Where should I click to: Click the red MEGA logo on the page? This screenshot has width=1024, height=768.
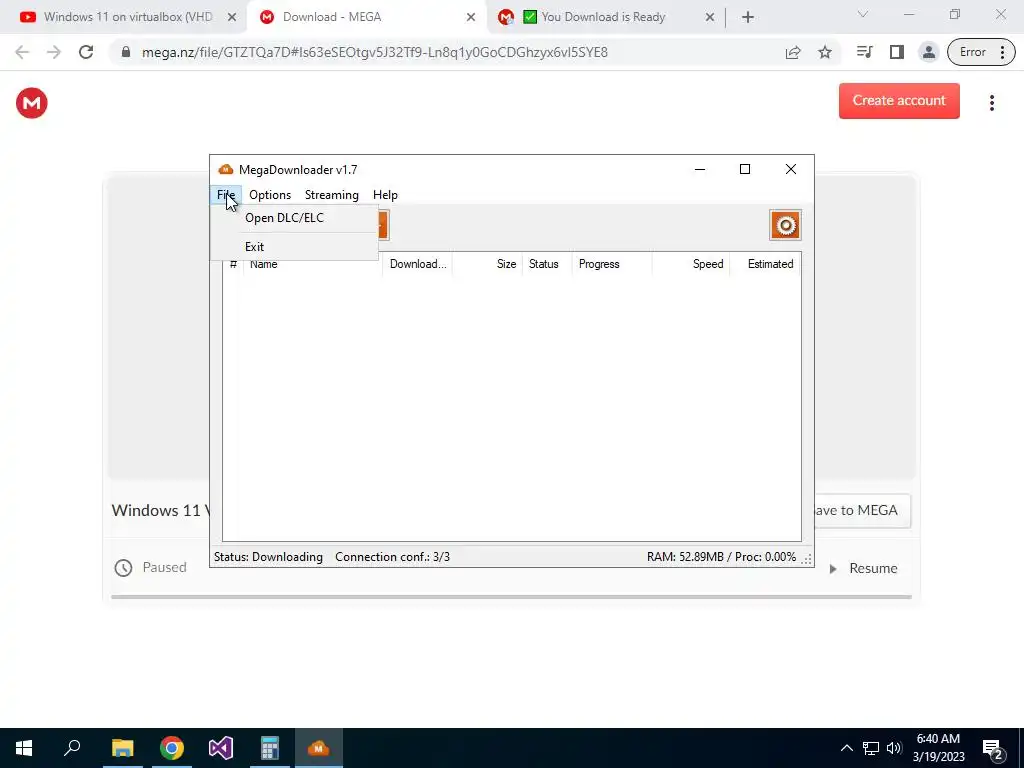tap(31, 103)
